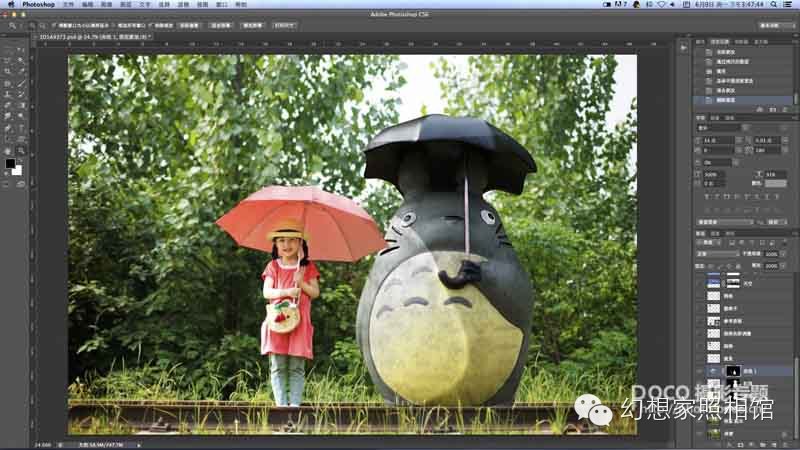
Task: Click foreground color swatch
Action: click(10, 163)
